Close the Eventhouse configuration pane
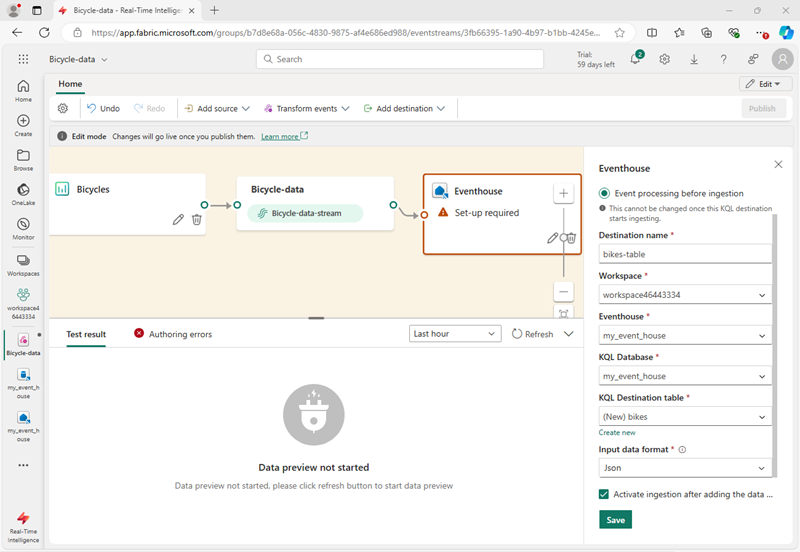800x552 pixels. coord(778,164)
